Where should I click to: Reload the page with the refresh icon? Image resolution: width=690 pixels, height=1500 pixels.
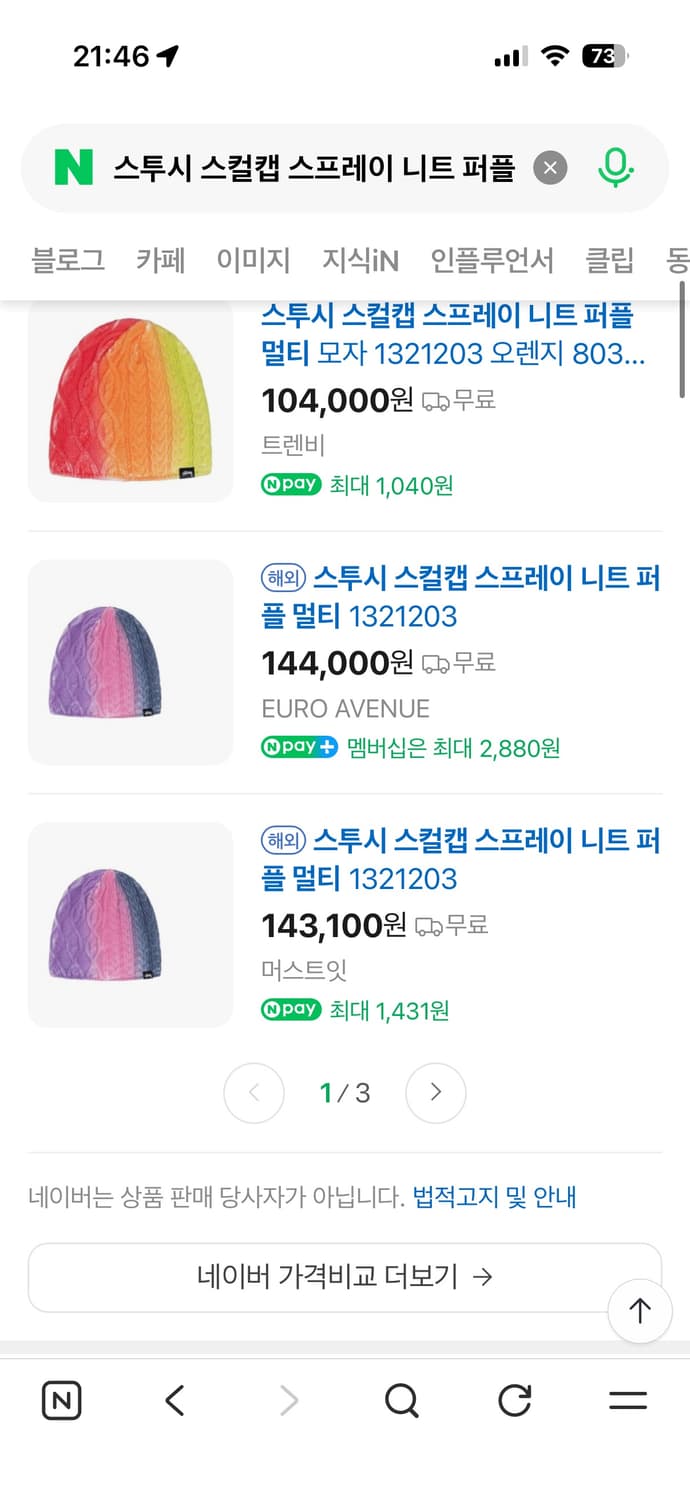point(514,1400)
